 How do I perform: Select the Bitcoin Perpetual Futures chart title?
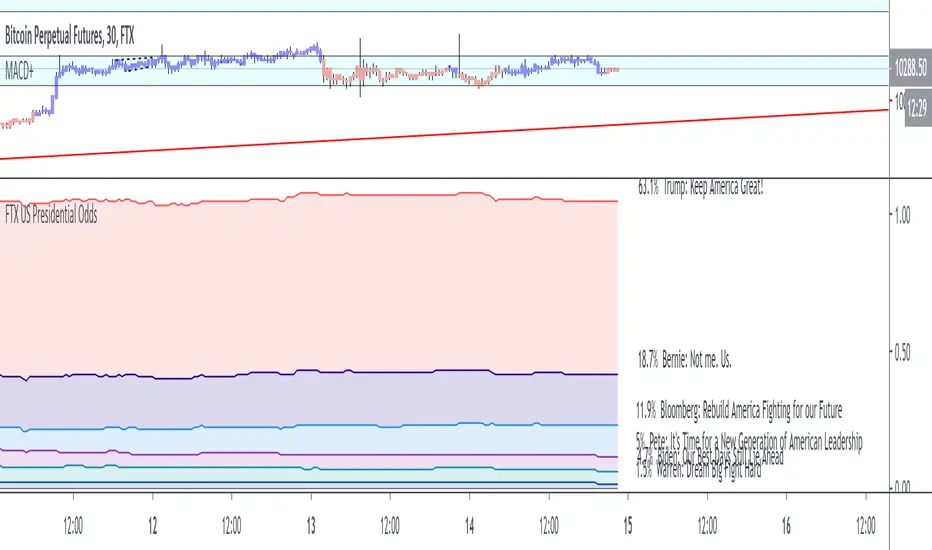coord(70,36)
